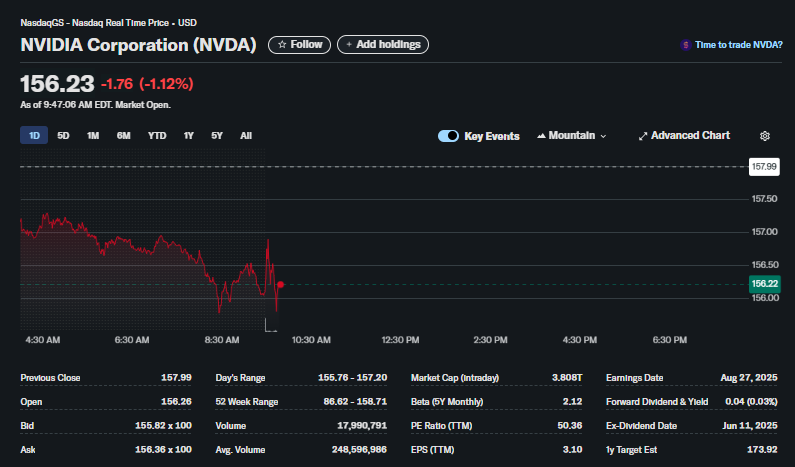The image size is (795, 467).
Task: Click the 'Market Cap (intraday)' label
Action: pyautogui.click(x=455, y=378)
